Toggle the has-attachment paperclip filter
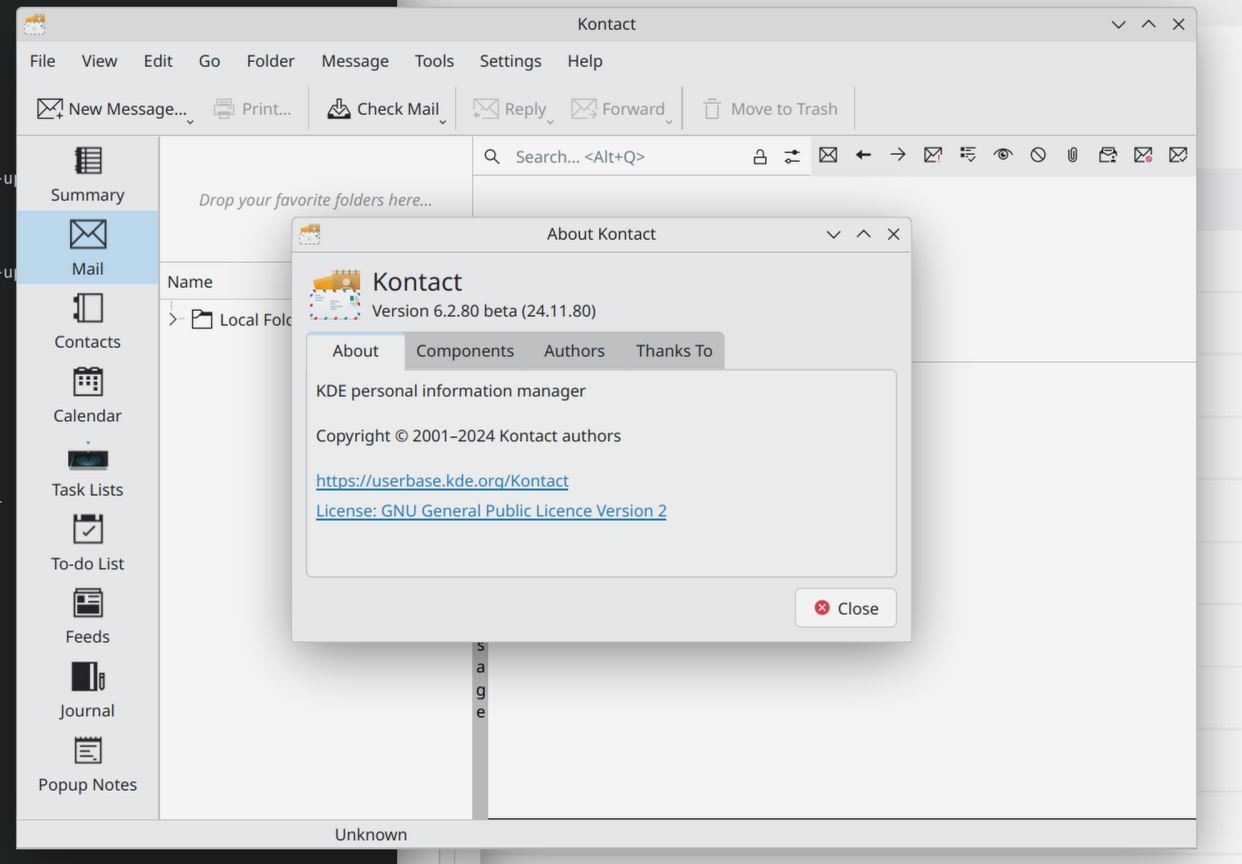The image size is (1242, 864). 1073,155
